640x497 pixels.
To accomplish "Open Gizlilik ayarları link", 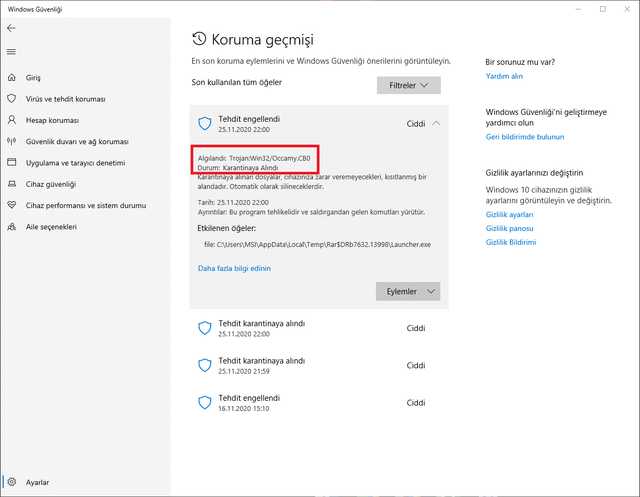I will pos(509,214).
